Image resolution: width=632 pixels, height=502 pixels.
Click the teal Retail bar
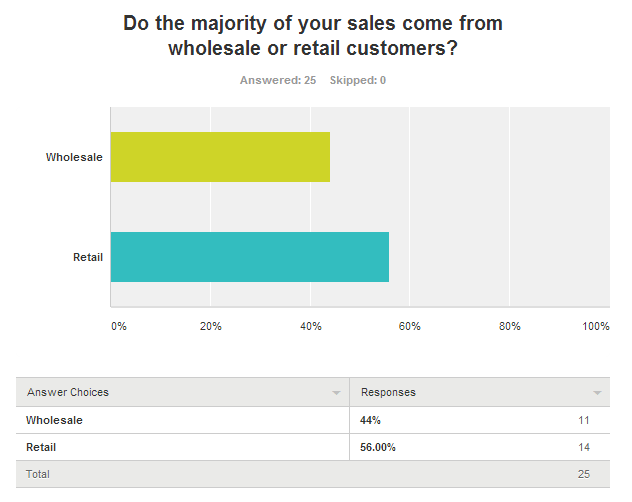[249, 257]
